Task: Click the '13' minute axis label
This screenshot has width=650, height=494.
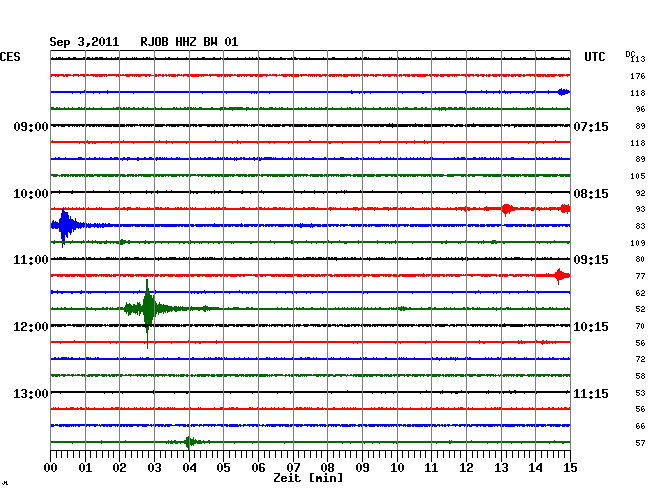Action: 501,467
